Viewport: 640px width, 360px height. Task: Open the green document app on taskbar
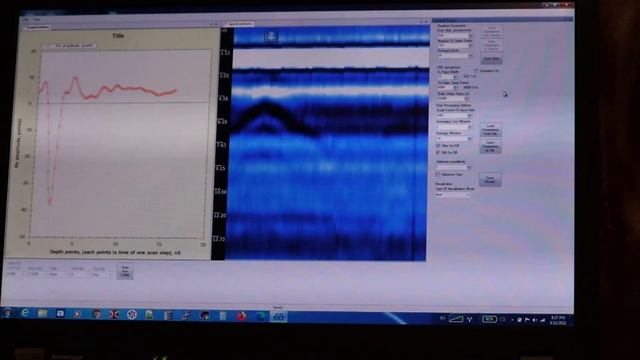(149, 315)
